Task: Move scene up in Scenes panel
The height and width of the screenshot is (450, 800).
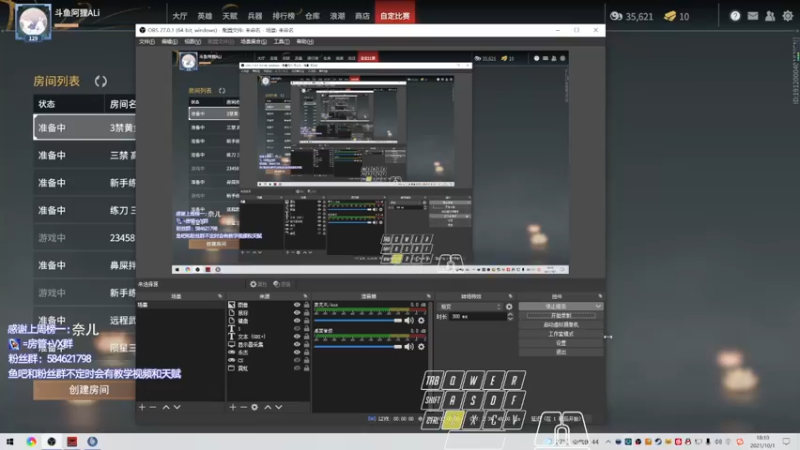Action: pos(166,407)
